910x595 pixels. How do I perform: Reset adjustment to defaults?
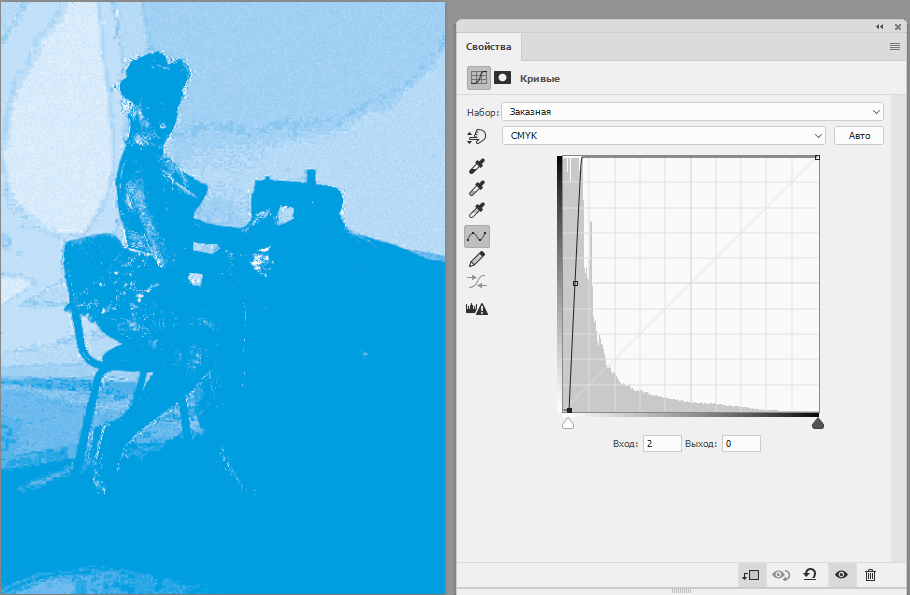pyautogui.click(x=810, y=575)
